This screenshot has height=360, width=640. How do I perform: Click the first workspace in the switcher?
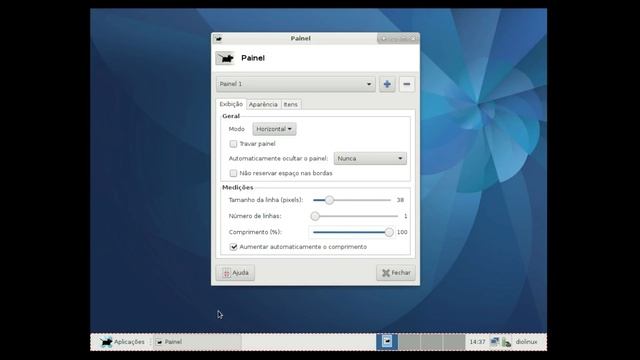(x=387, y=342)
